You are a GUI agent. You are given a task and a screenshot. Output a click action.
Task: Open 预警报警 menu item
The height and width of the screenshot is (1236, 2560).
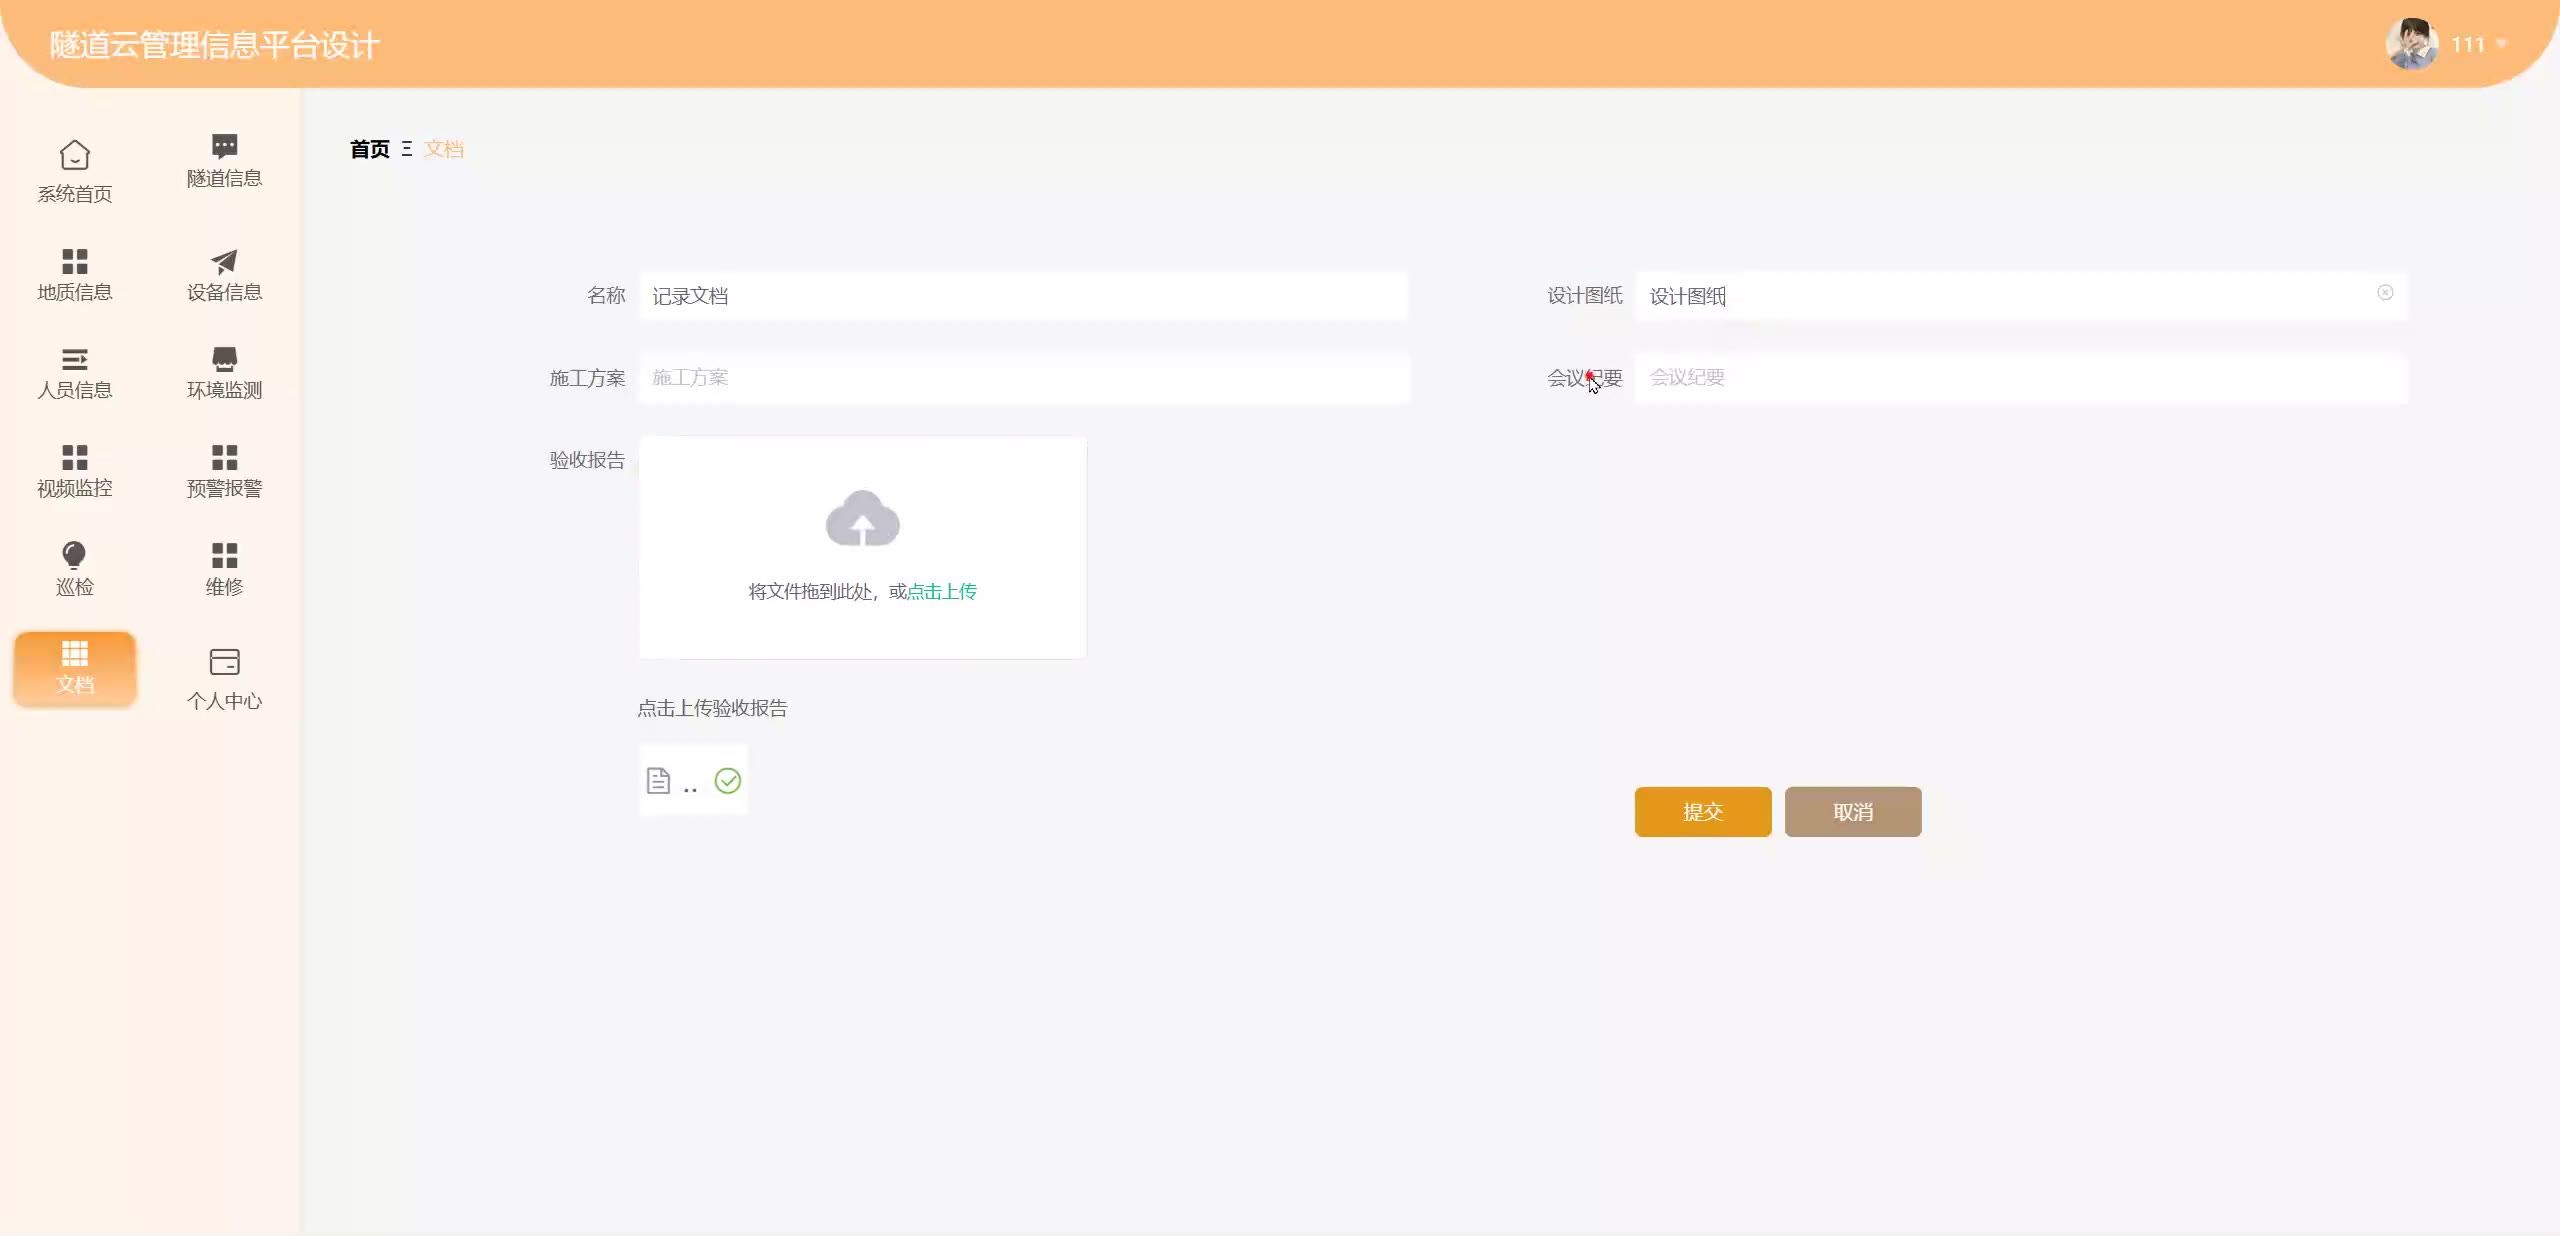coord(224,471)
